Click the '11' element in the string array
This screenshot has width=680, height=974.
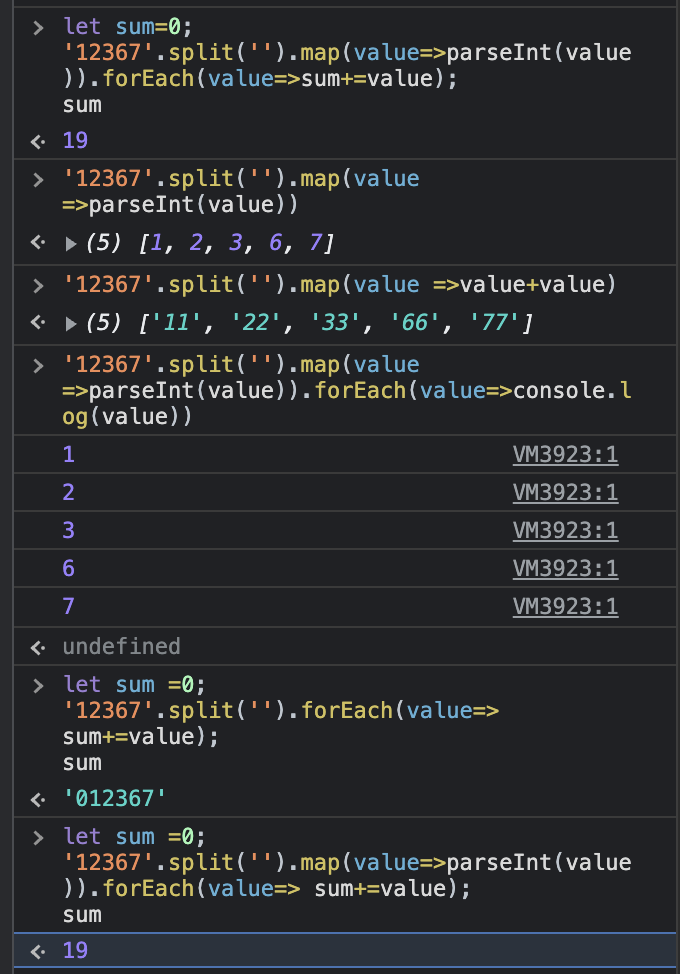tap(176, 323)
